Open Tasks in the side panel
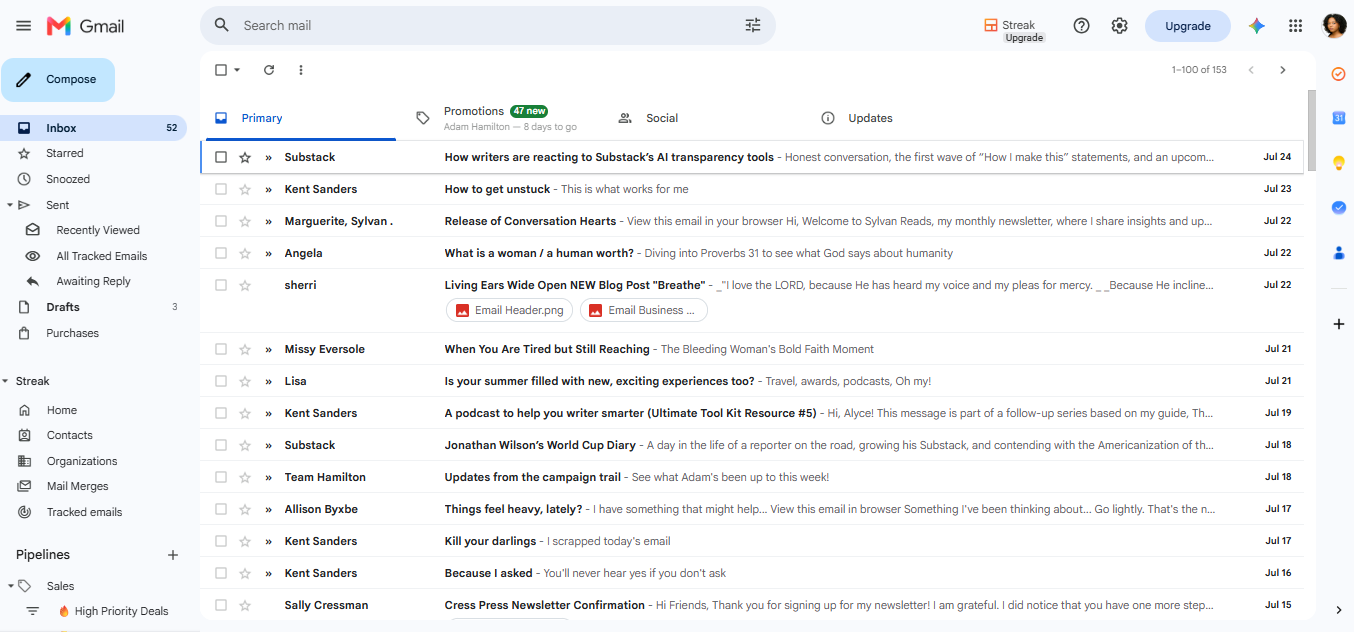Viewport: 1354px width, 632px height. (x=1338, y=74)
